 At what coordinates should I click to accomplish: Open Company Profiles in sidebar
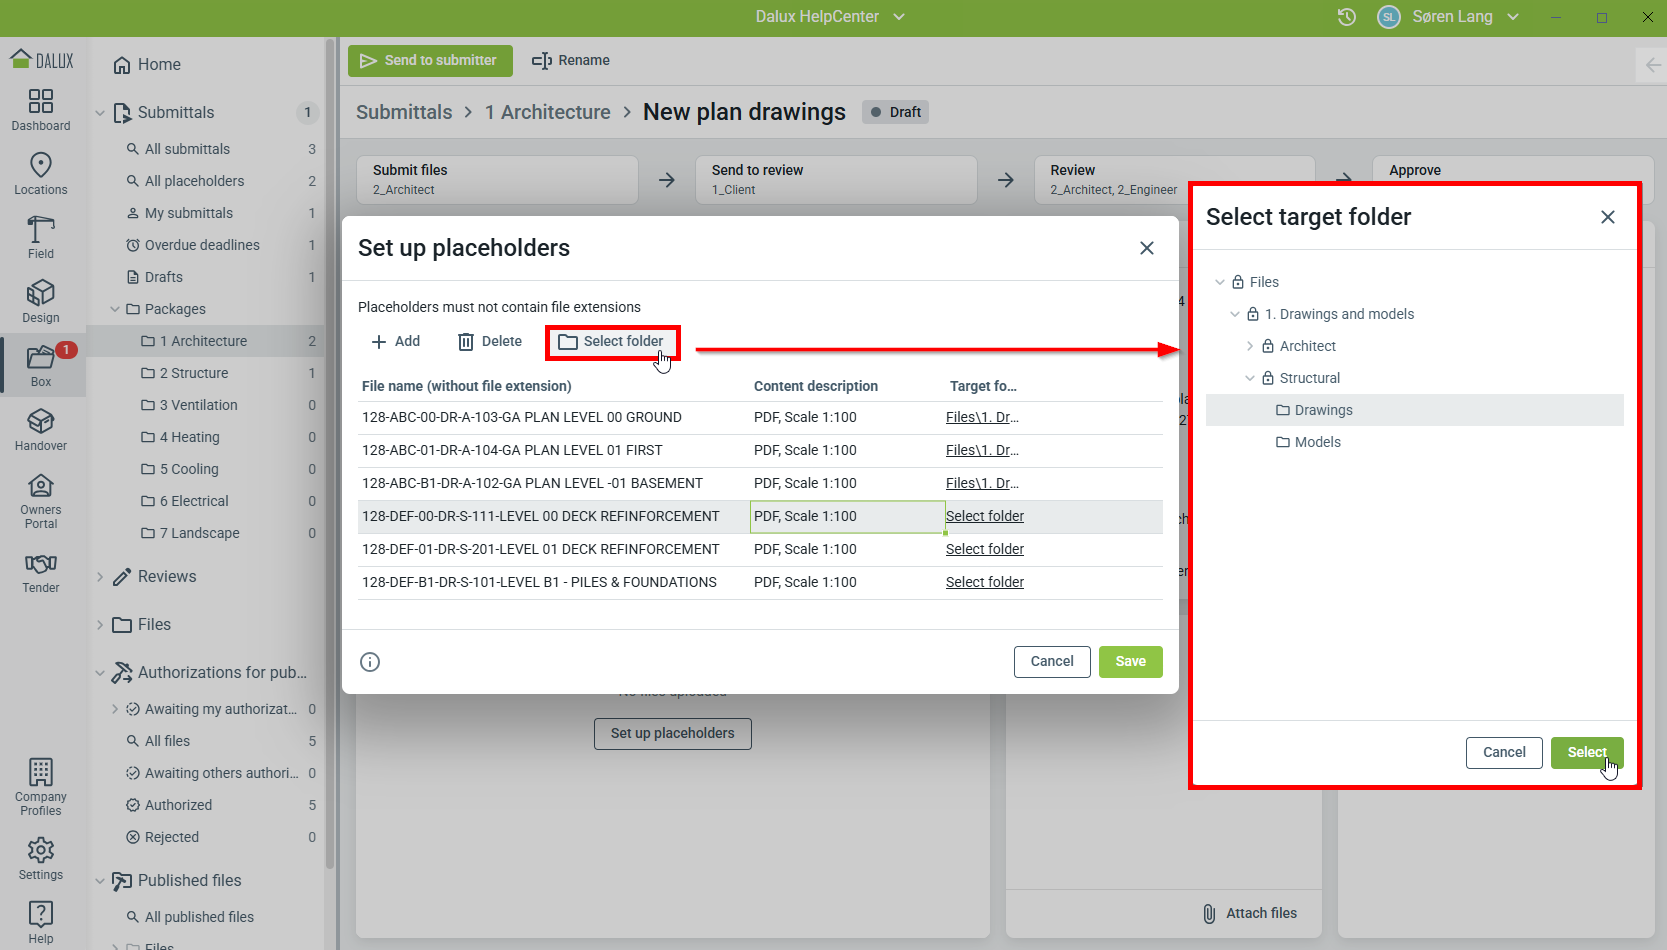pyautogui.click(x=41, y=786)
